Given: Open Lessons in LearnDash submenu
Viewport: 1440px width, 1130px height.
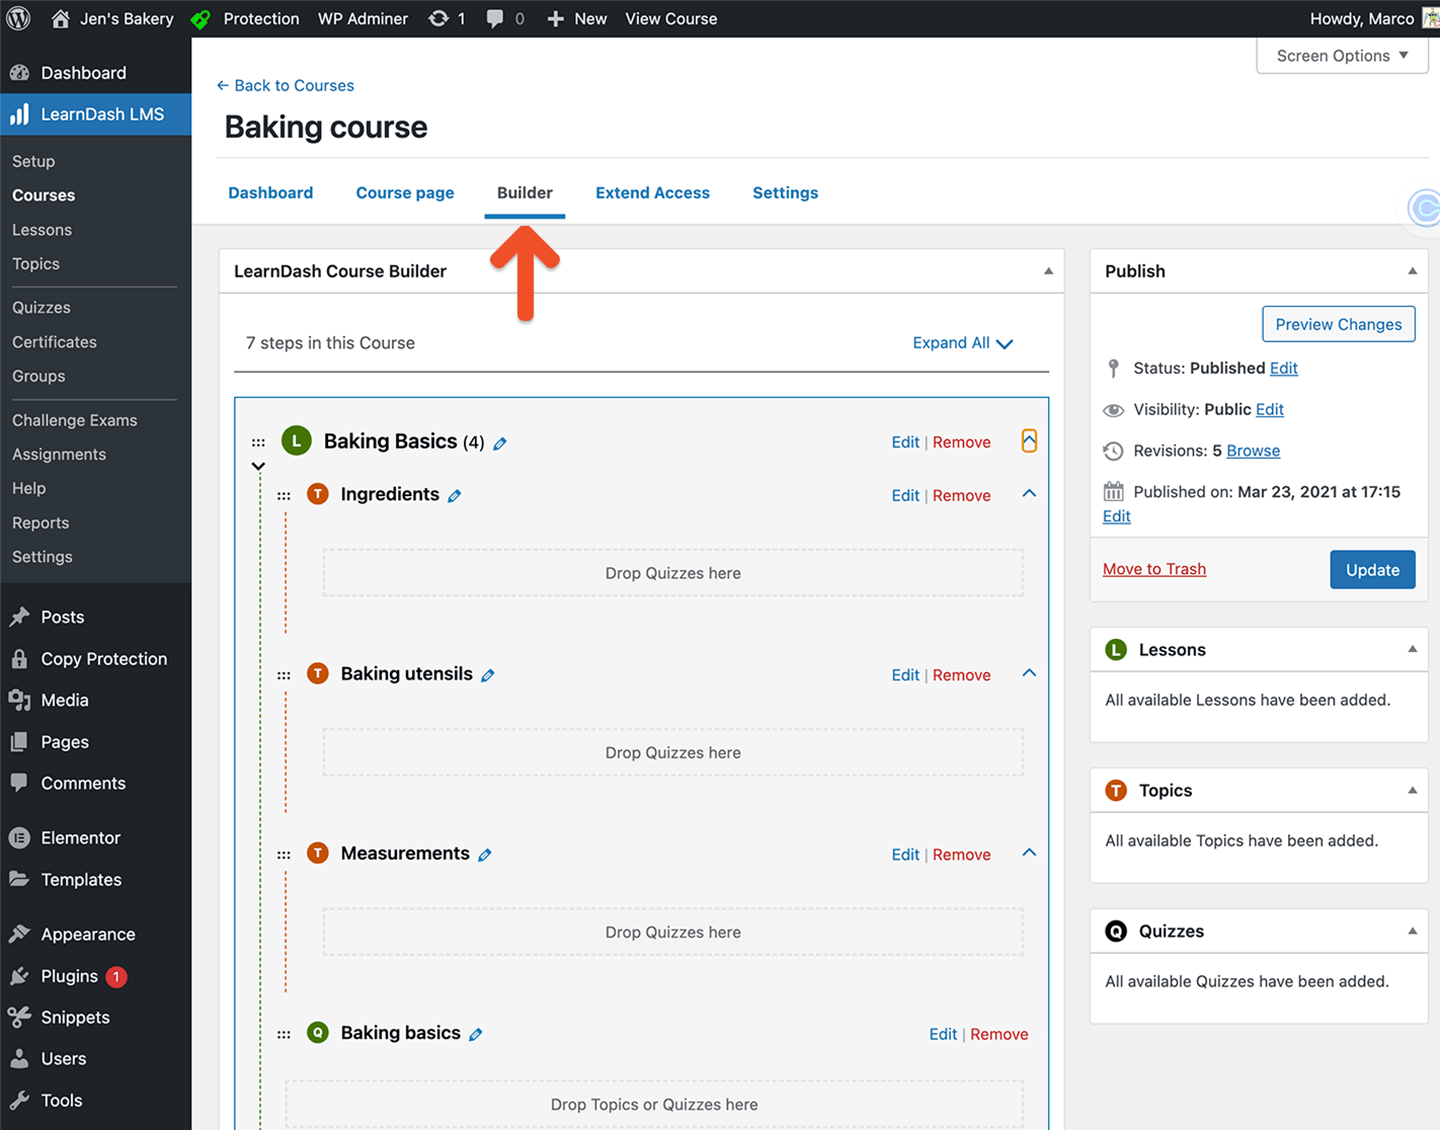Looking at the screenshot, I should pos(42,230).
